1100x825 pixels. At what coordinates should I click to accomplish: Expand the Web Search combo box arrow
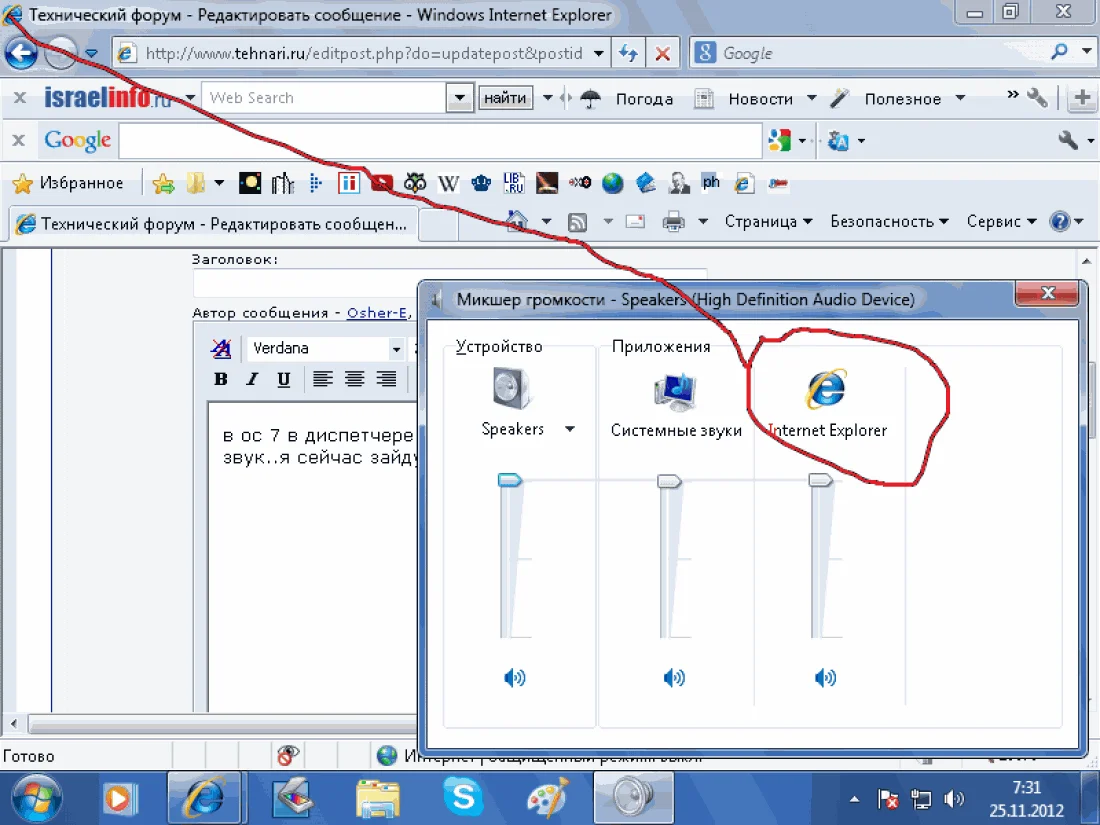460,98
